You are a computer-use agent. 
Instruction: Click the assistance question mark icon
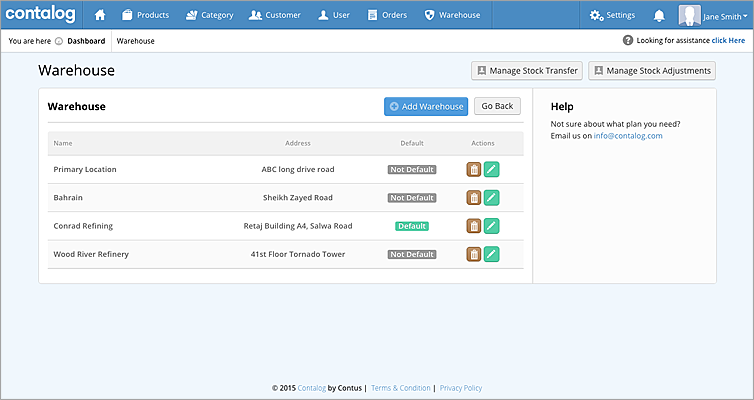(x=628, y=40)
